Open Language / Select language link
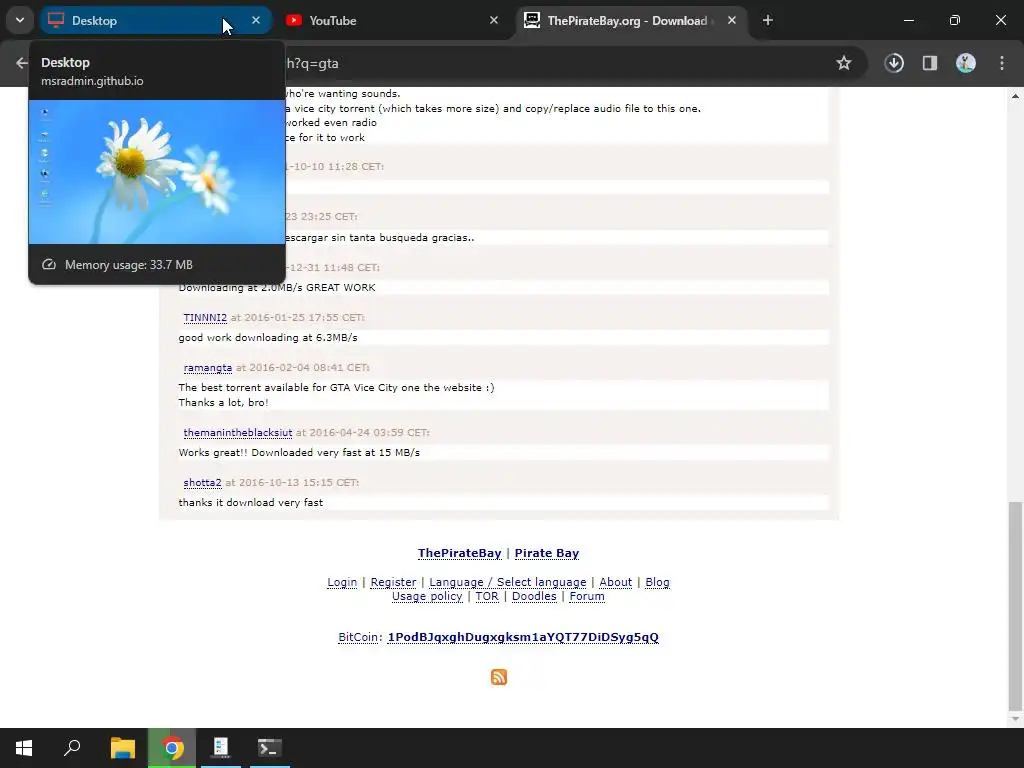 tap(507, 582)
